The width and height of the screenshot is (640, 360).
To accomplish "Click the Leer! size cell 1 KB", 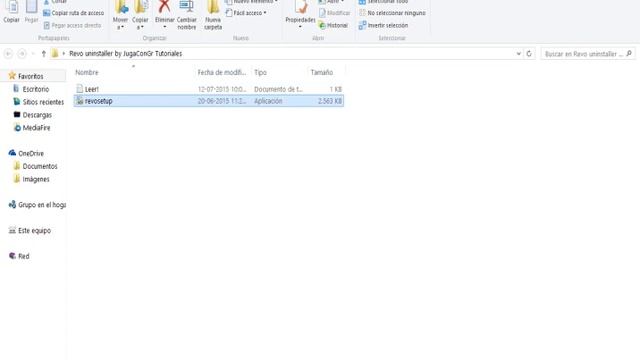I will (x=336, y=89).
